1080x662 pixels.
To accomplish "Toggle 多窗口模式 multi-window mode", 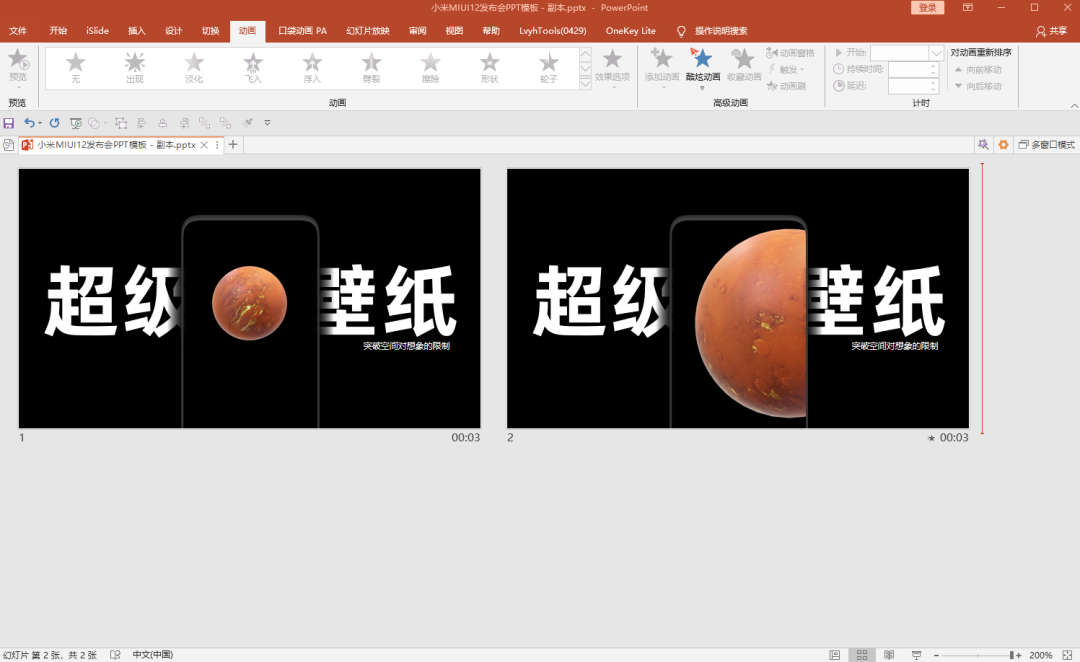I will click(x=1046, y=145).
